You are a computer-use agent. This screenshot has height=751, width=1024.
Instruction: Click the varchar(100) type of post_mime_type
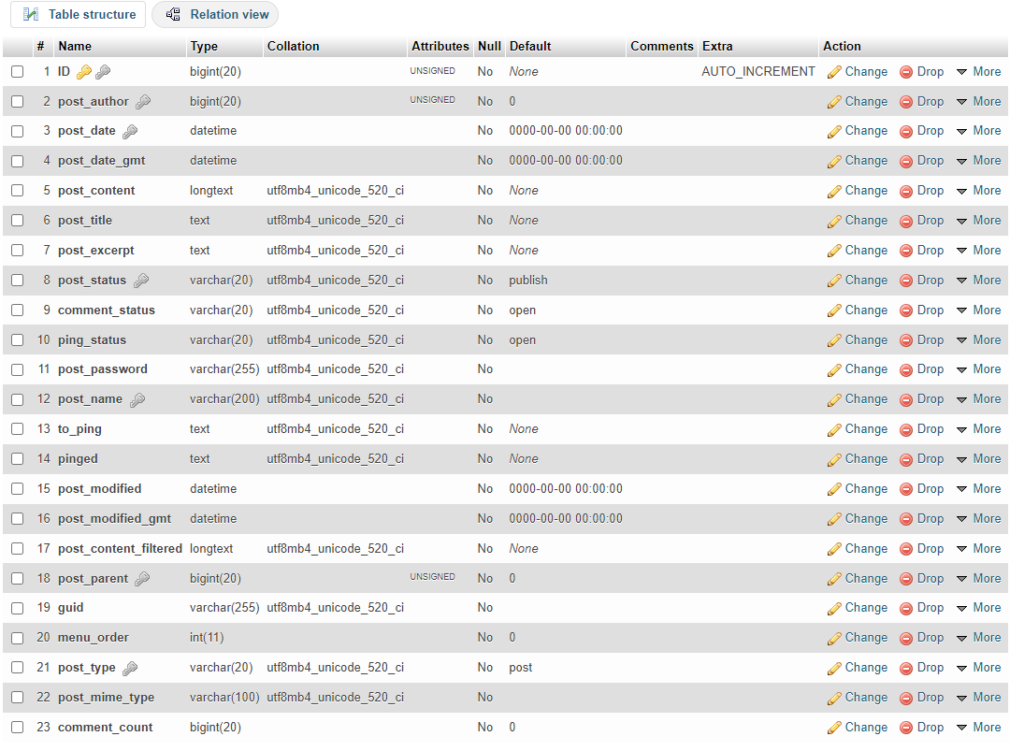click(x=225, y=697)
